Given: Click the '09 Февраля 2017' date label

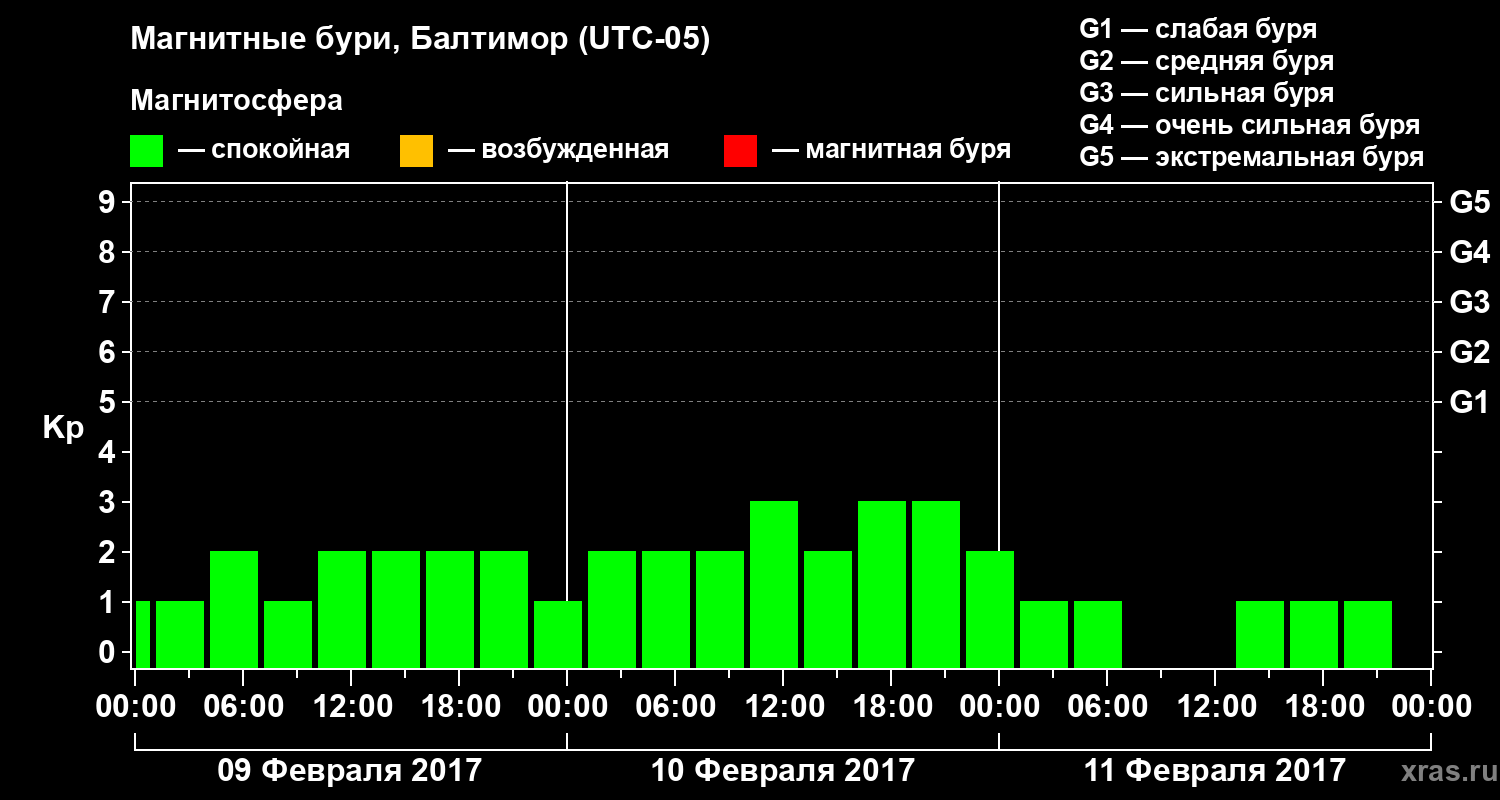Looking at the screenshot, I should 350,771.
